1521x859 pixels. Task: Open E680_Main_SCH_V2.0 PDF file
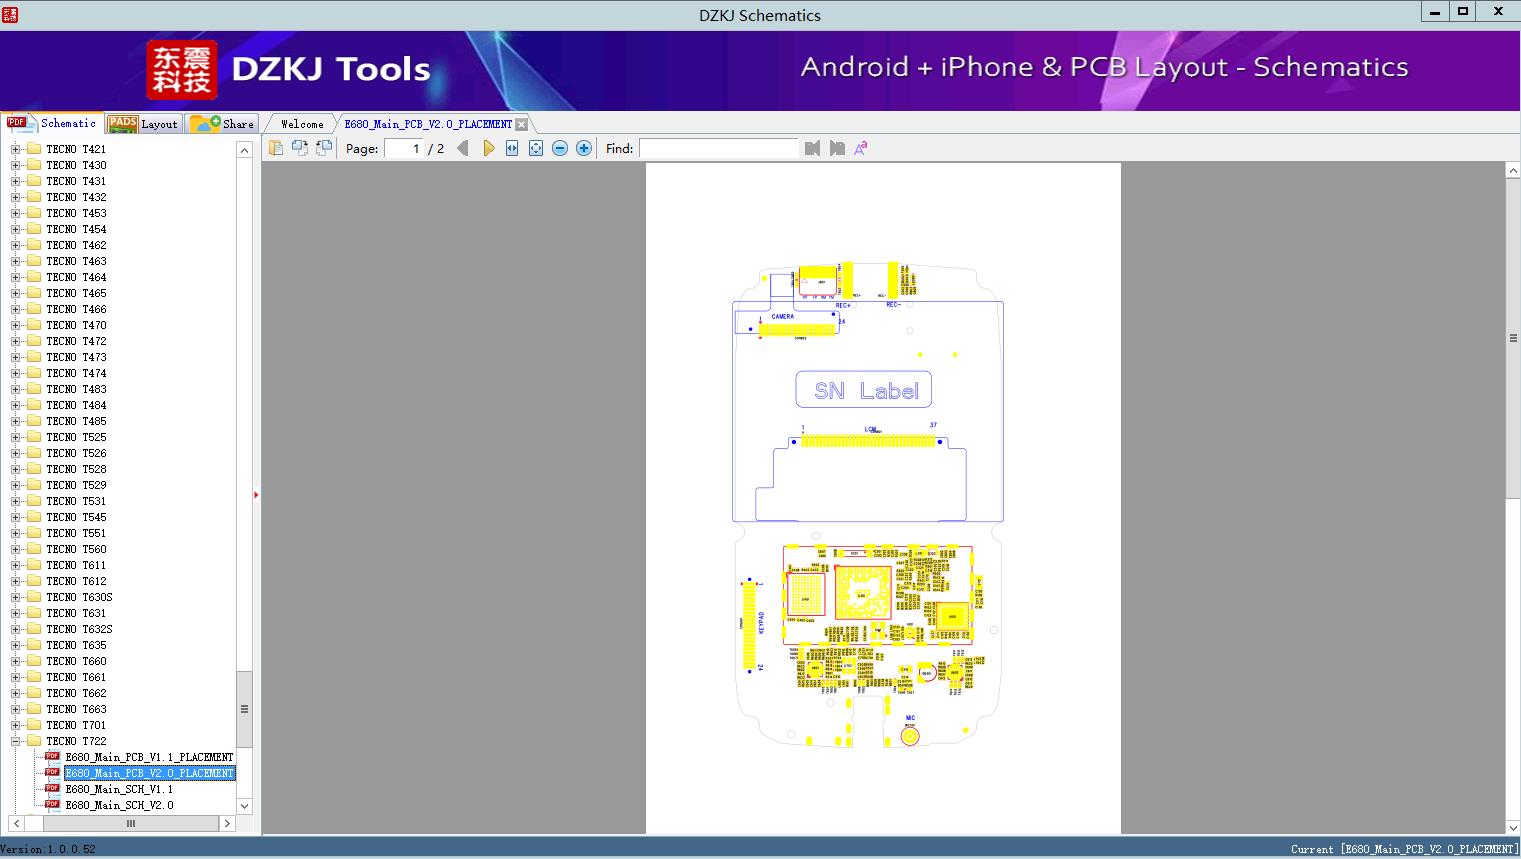tap(119, 805)
